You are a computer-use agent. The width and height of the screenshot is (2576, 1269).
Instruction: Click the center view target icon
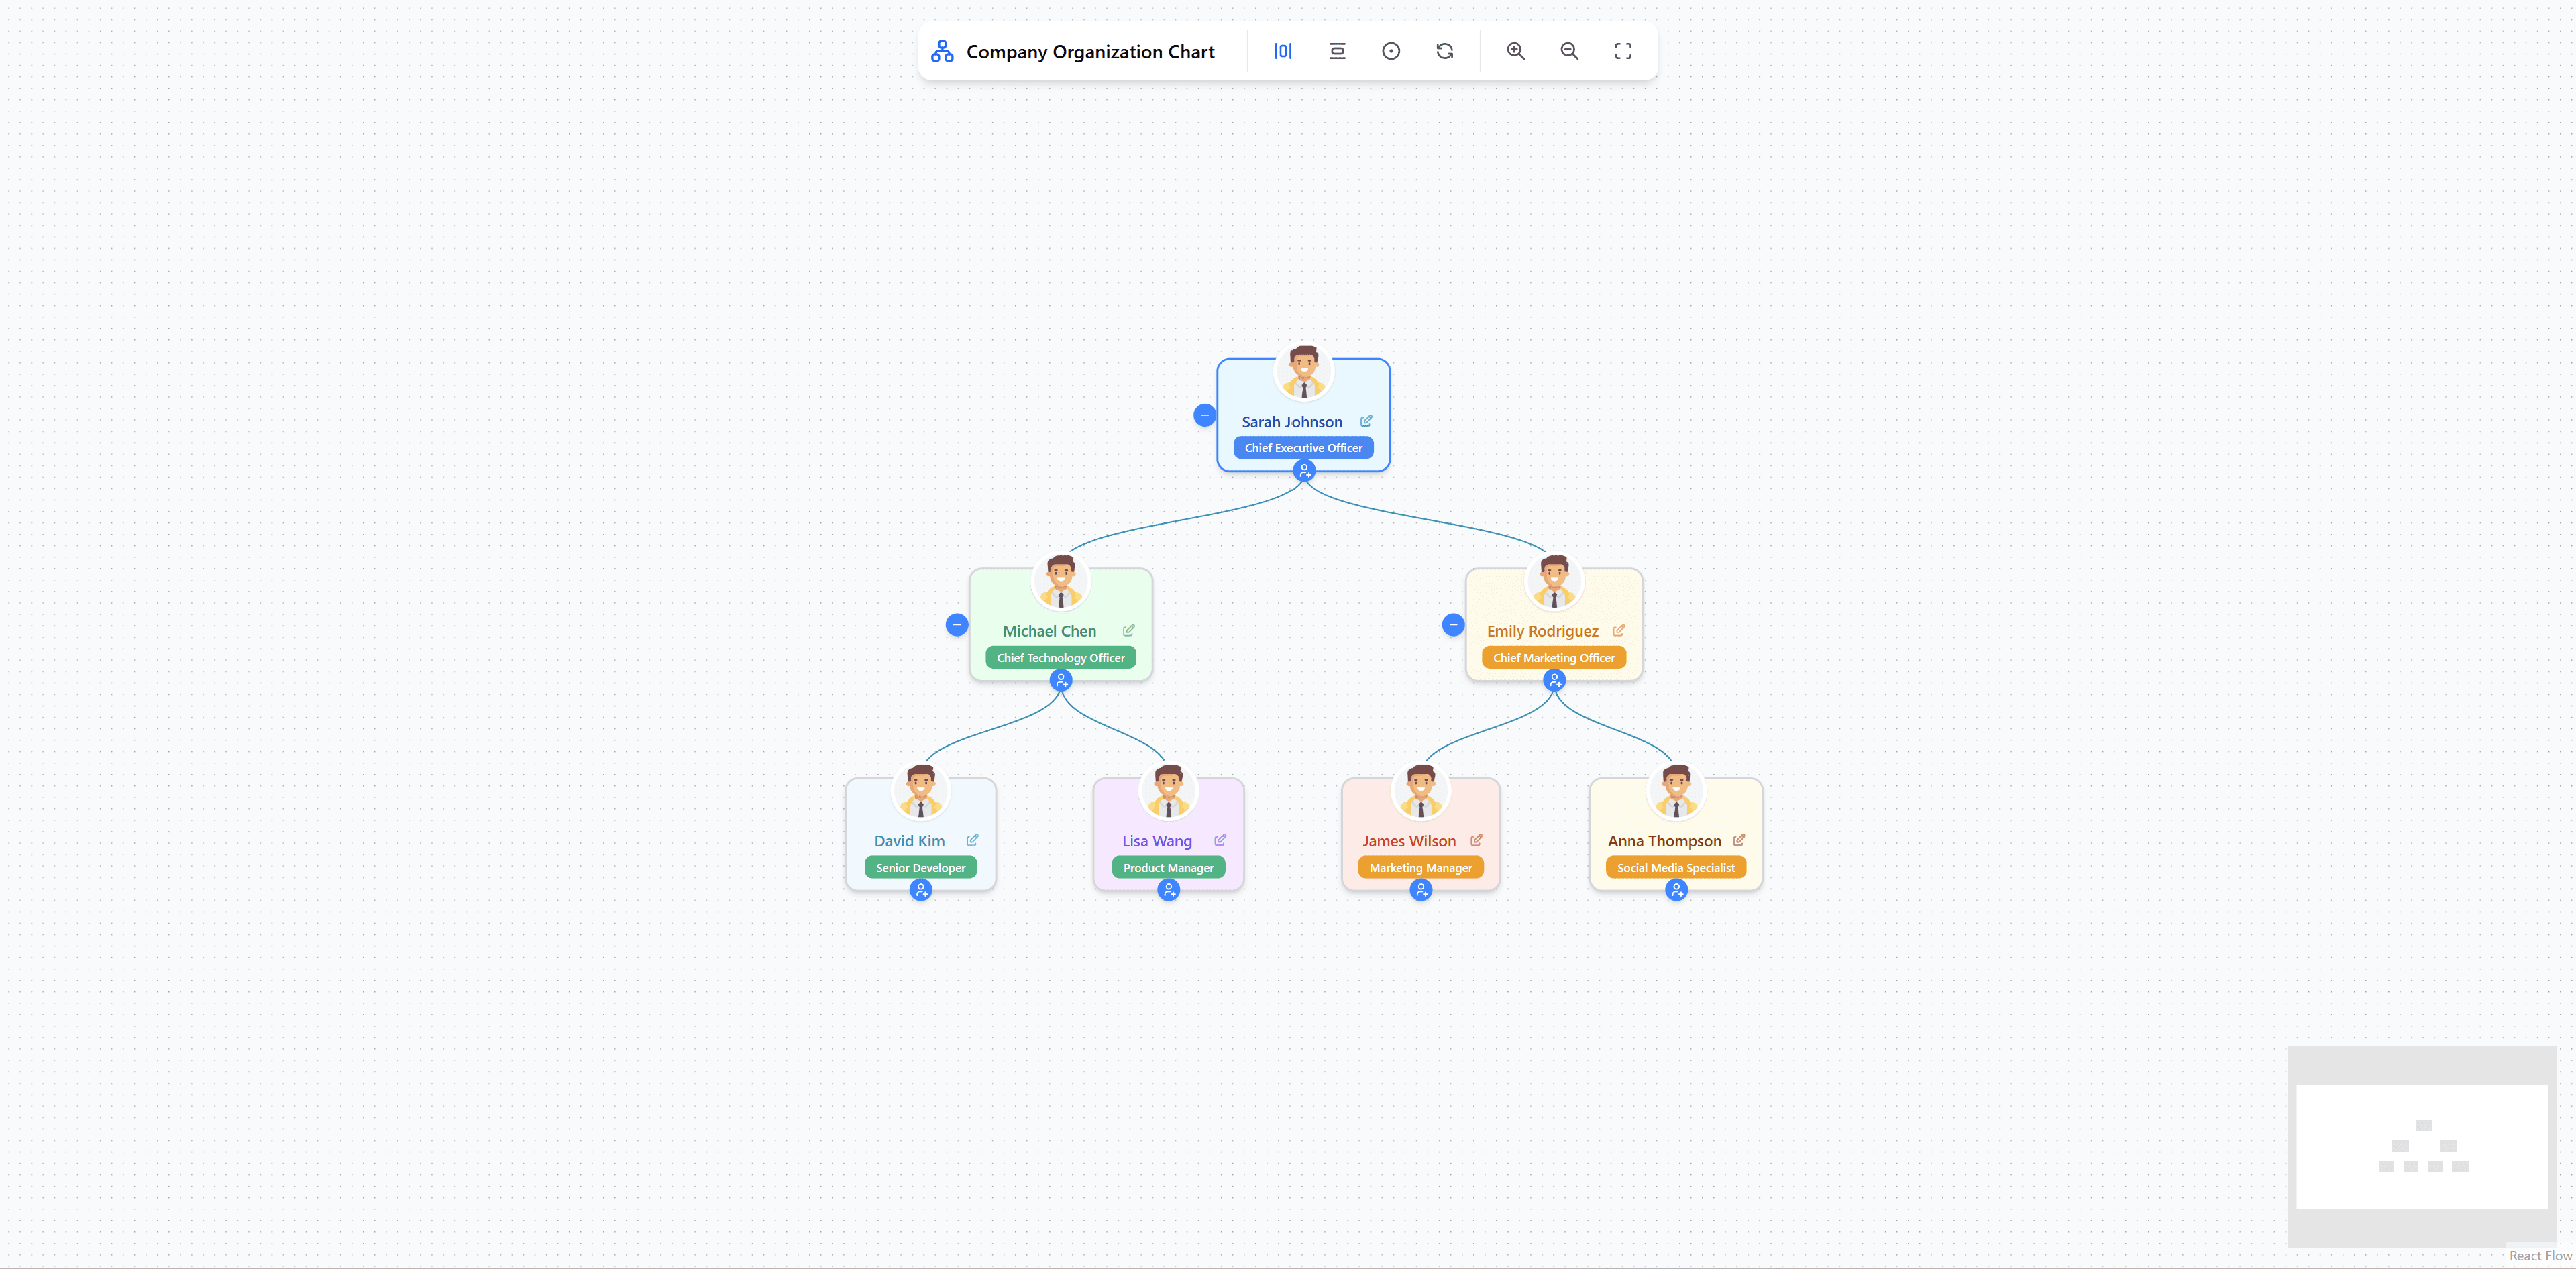1391,50
